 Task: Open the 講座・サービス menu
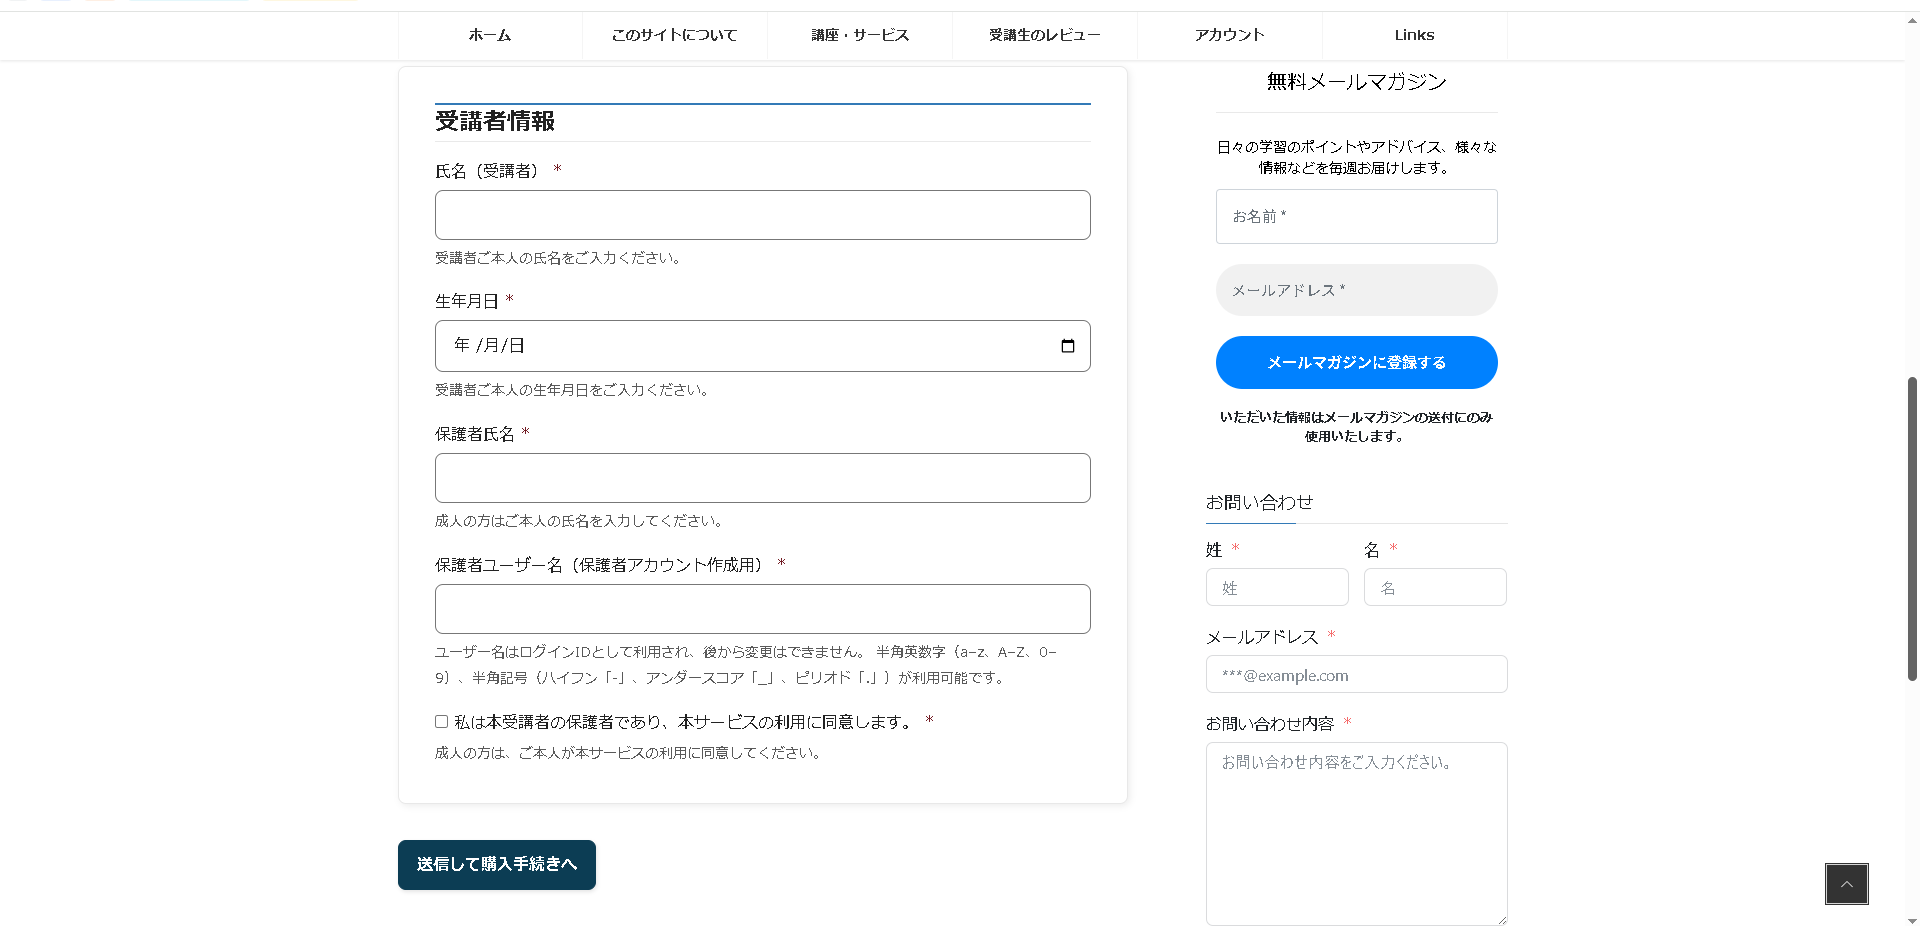[x=860, y=35]
